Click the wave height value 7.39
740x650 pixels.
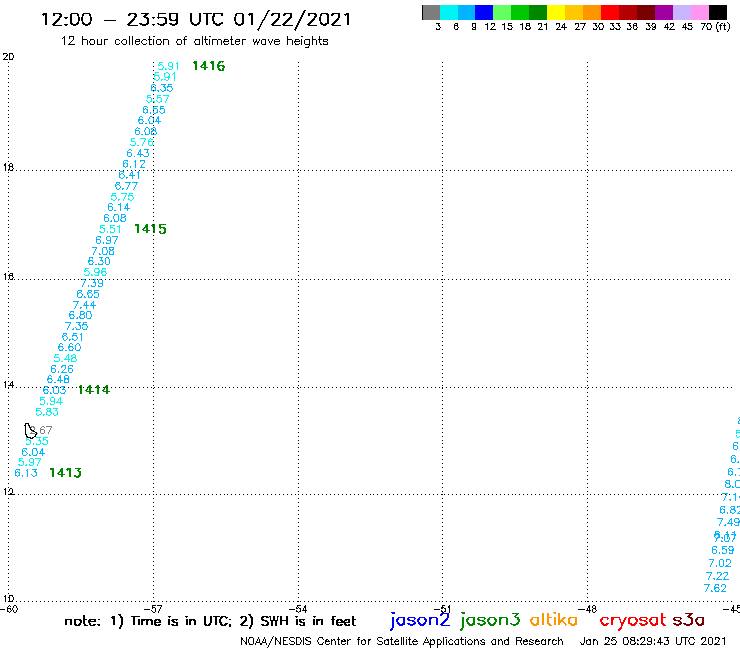point(92,283)
